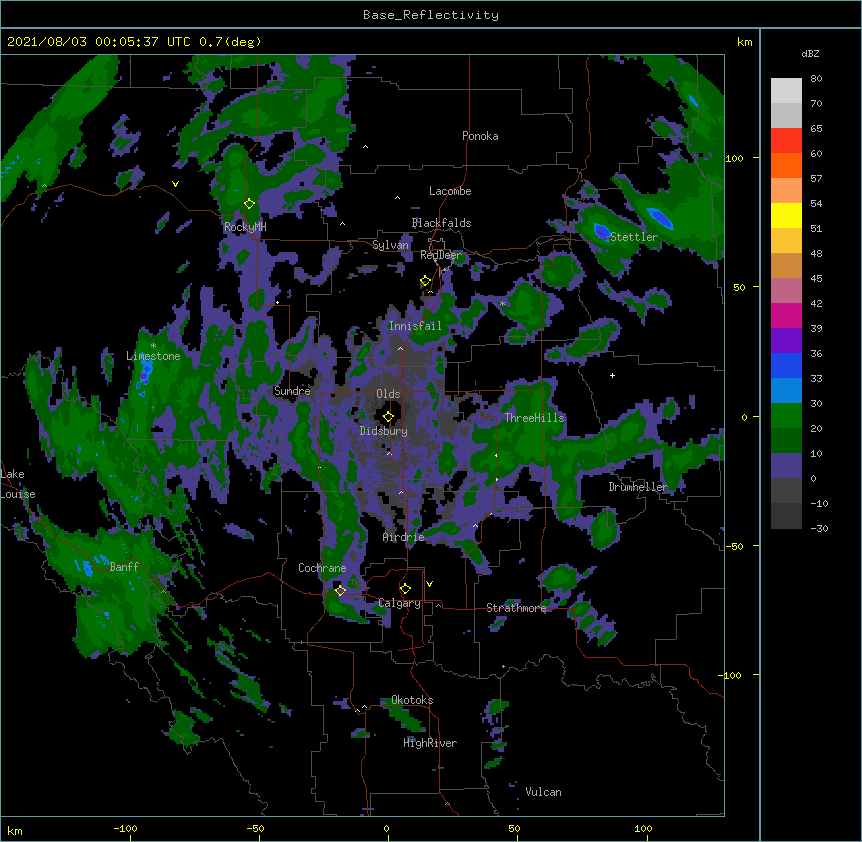This screenshot has width=862, height=842.
Task: Click the yellow v marker northwest of RockyMH
Action: (175, 184)
